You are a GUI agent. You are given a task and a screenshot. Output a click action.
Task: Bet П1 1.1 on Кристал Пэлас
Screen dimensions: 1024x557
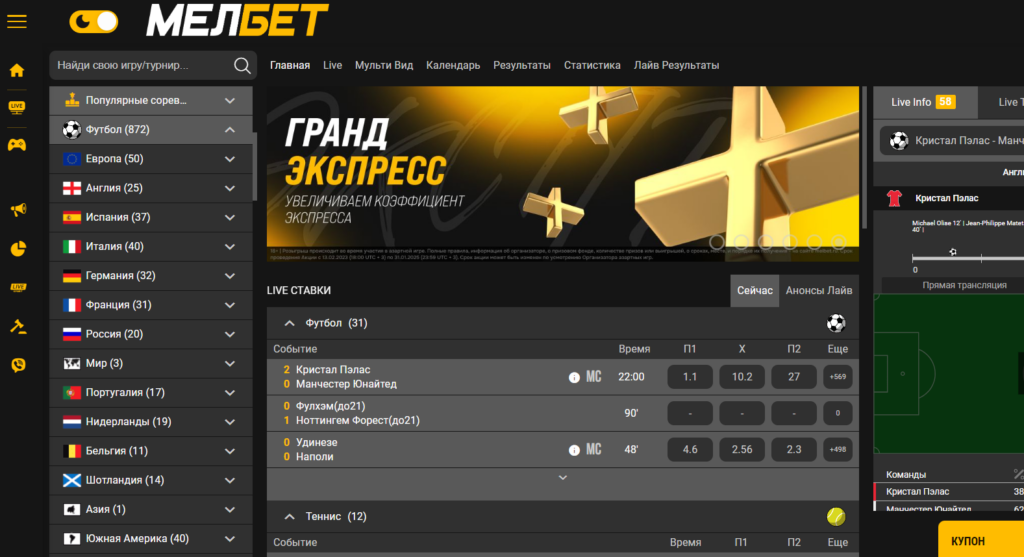click(x=690, y=377)
